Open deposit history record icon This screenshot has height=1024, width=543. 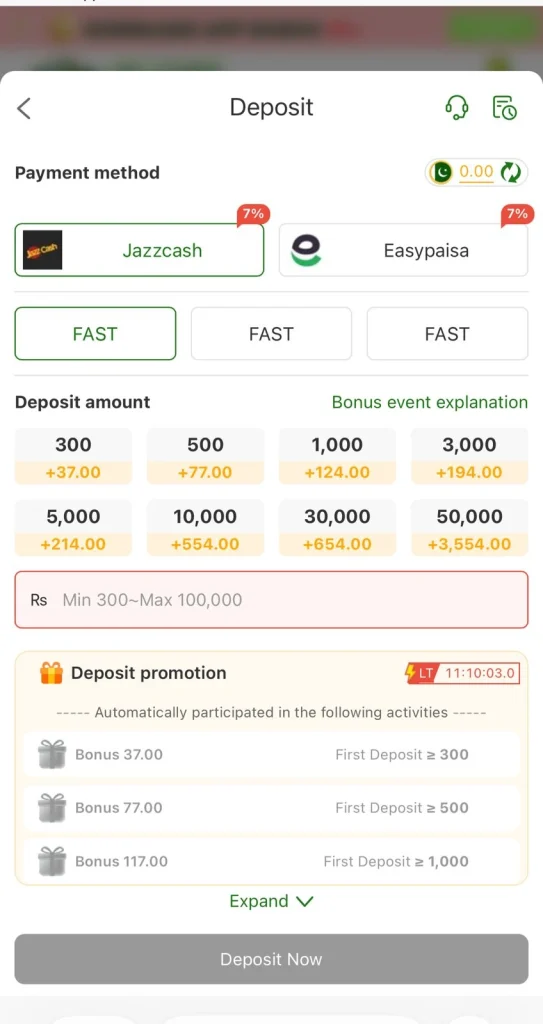click(x=504, y=107)
